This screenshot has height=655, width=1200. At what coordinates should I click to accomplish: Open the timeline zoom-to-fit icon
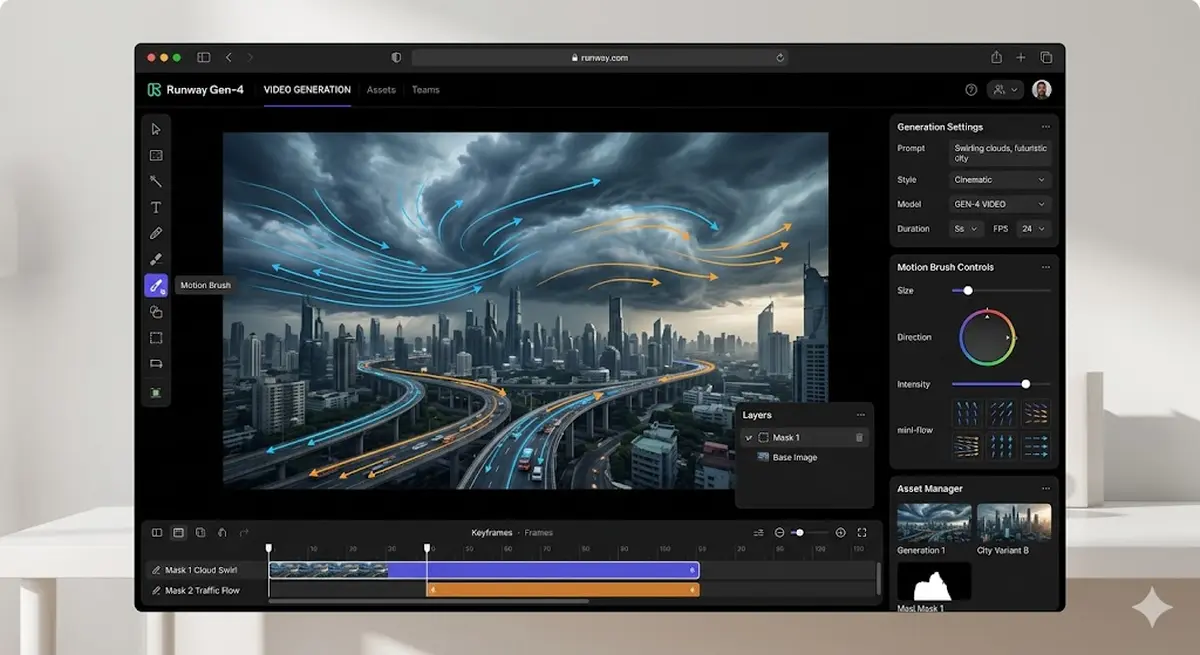click(864, 533)
